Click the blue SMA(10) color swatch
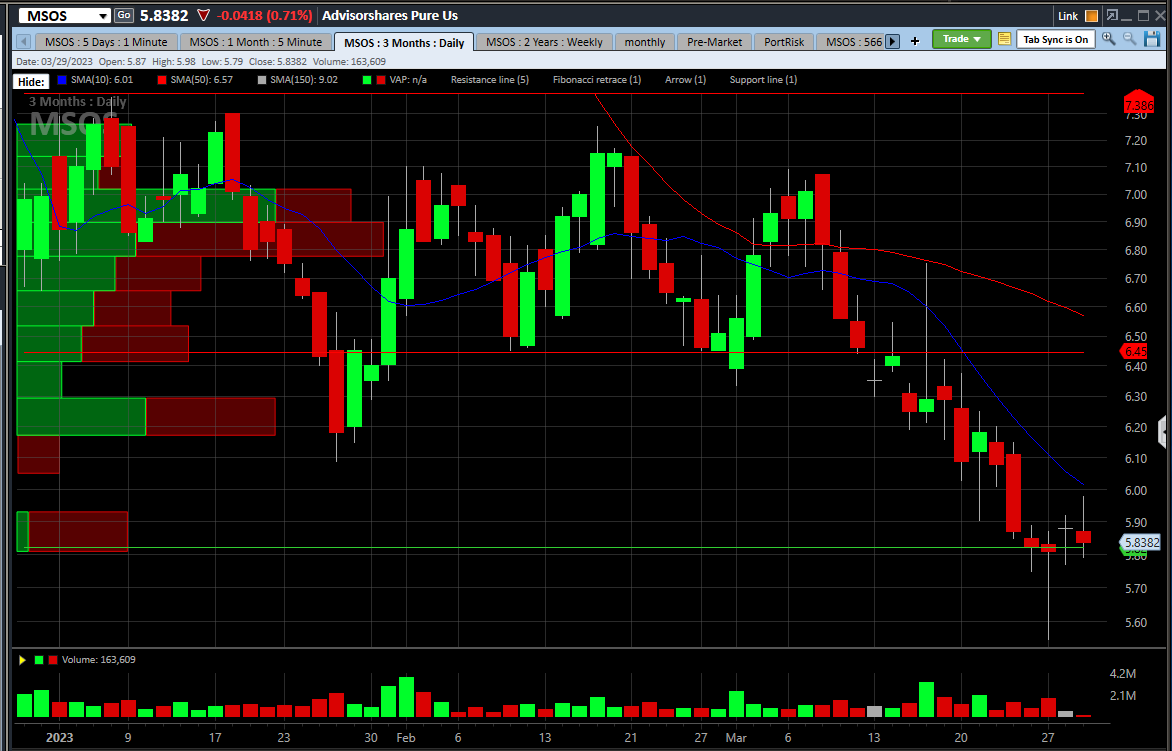The height and width of the screenshot is (751, 1172). (x=62, y=79)
